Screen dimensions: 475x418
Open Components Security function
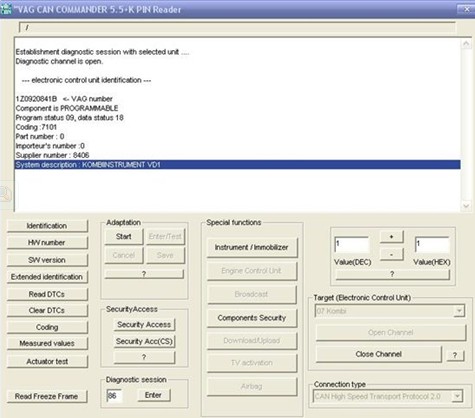click(x=252, y=318)
